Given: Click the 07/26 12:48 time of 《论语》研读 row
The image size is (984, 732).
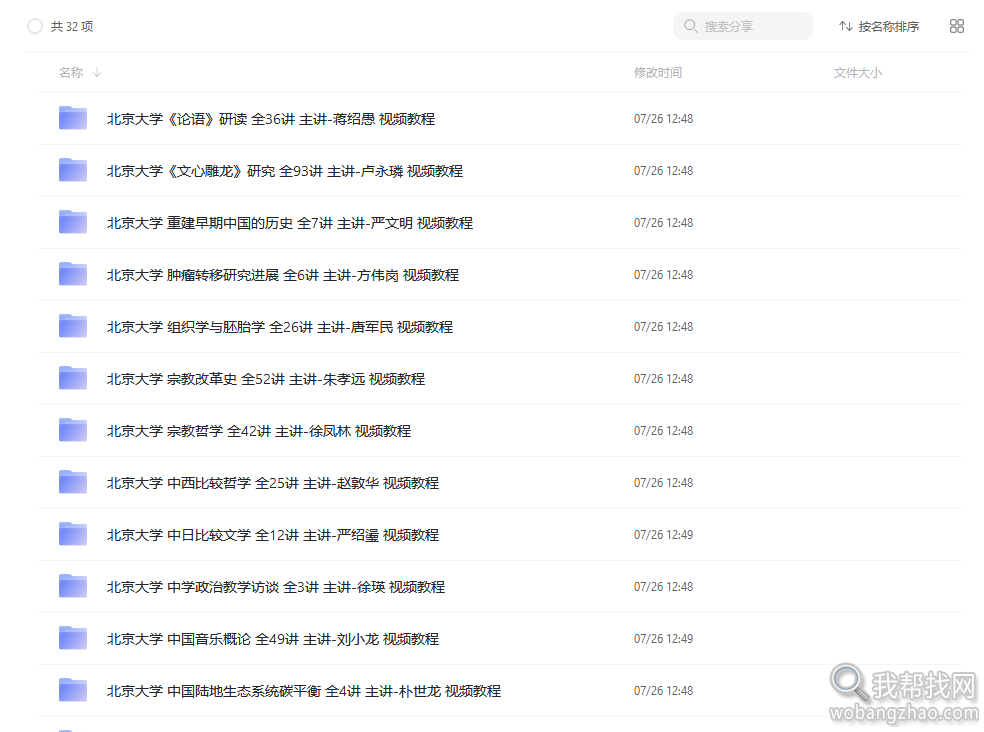Looking at the screenshot, I should [x=663, y=119].
